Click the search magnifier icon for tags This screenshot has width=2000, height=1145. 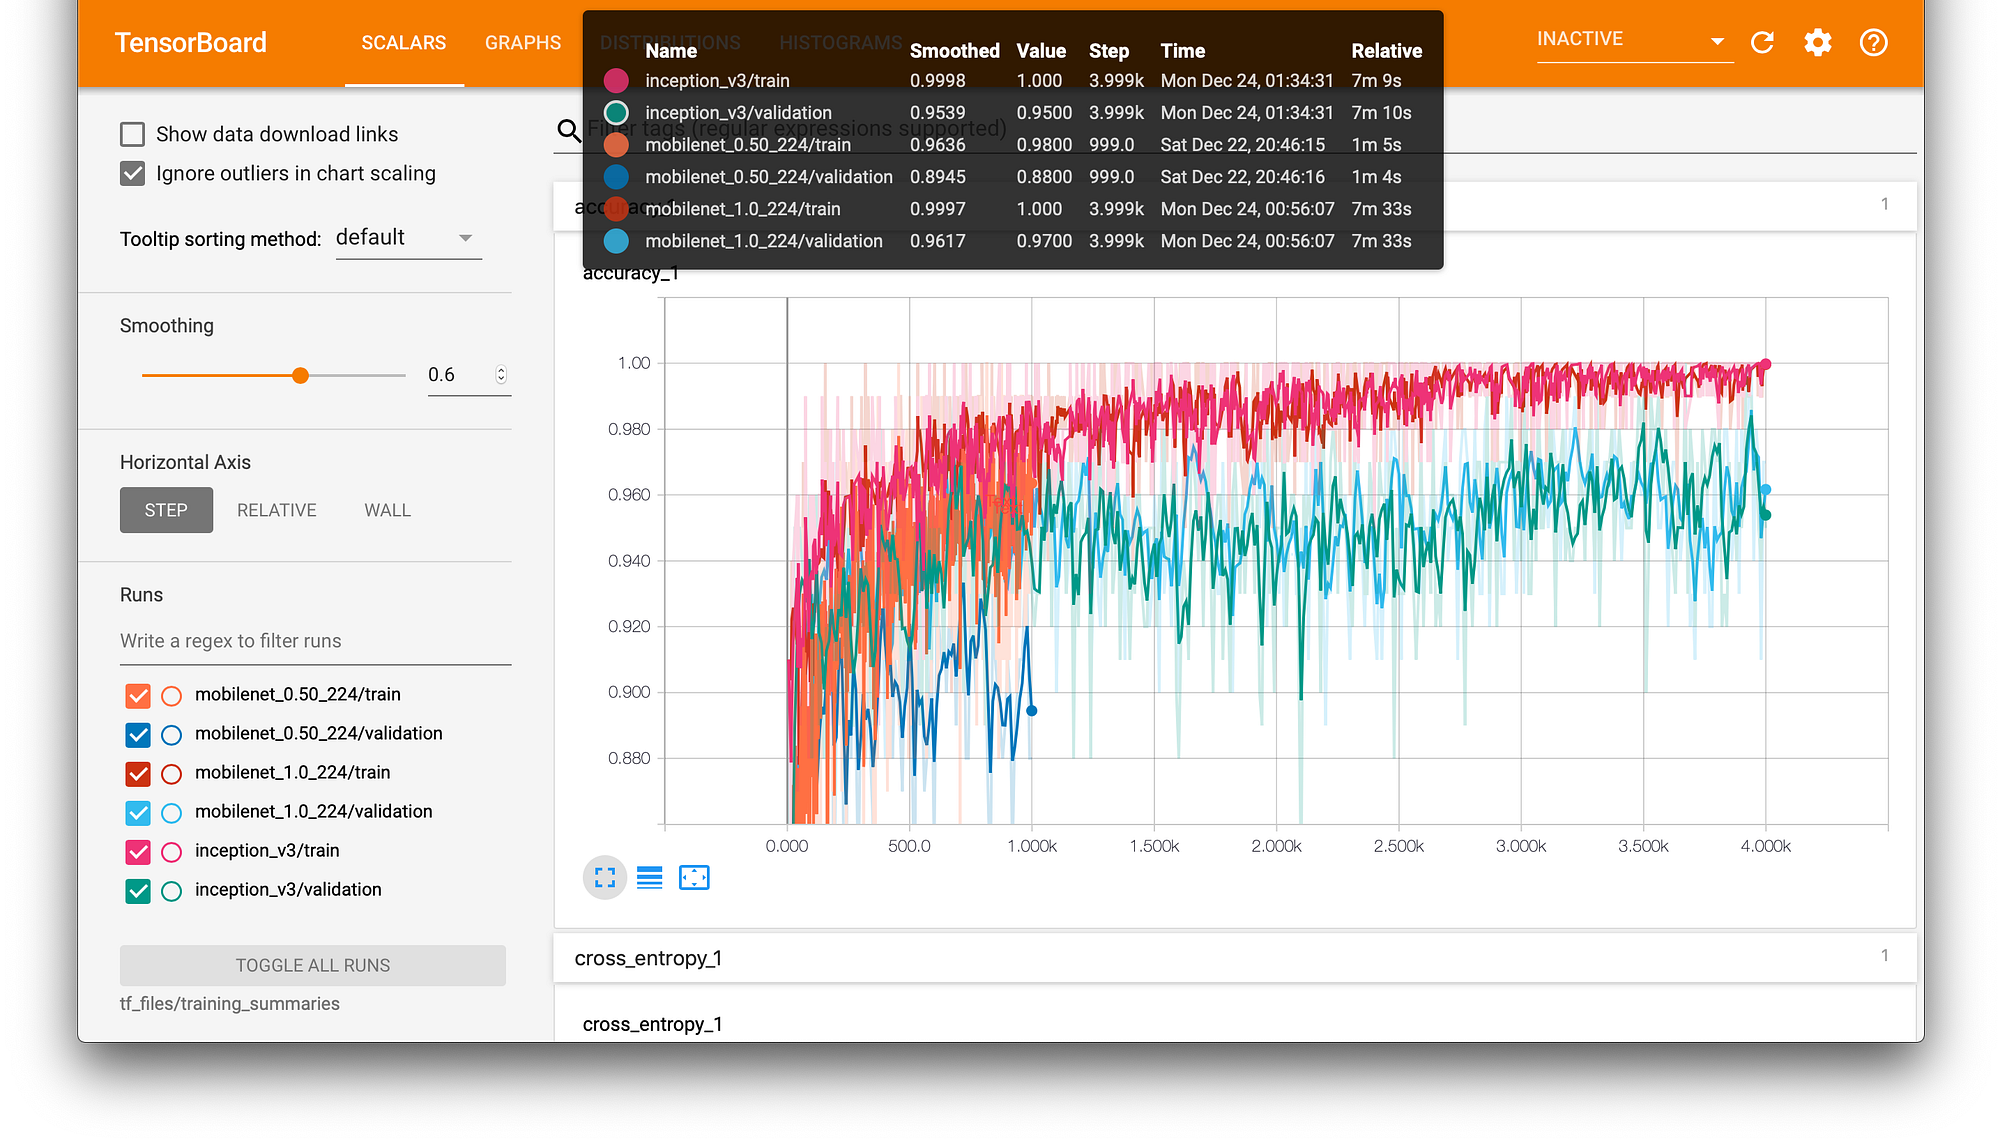[x=569, y=130]
